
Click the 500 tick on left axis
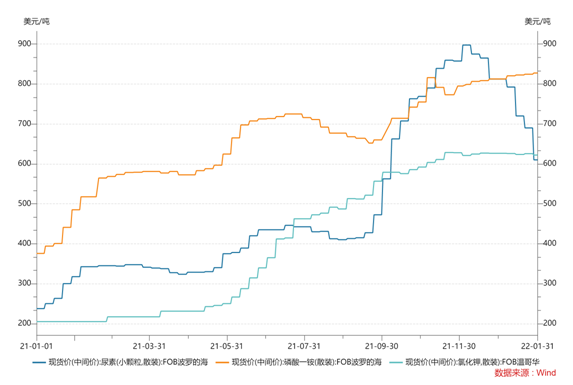pyautogui.click(x=24, y=203)
